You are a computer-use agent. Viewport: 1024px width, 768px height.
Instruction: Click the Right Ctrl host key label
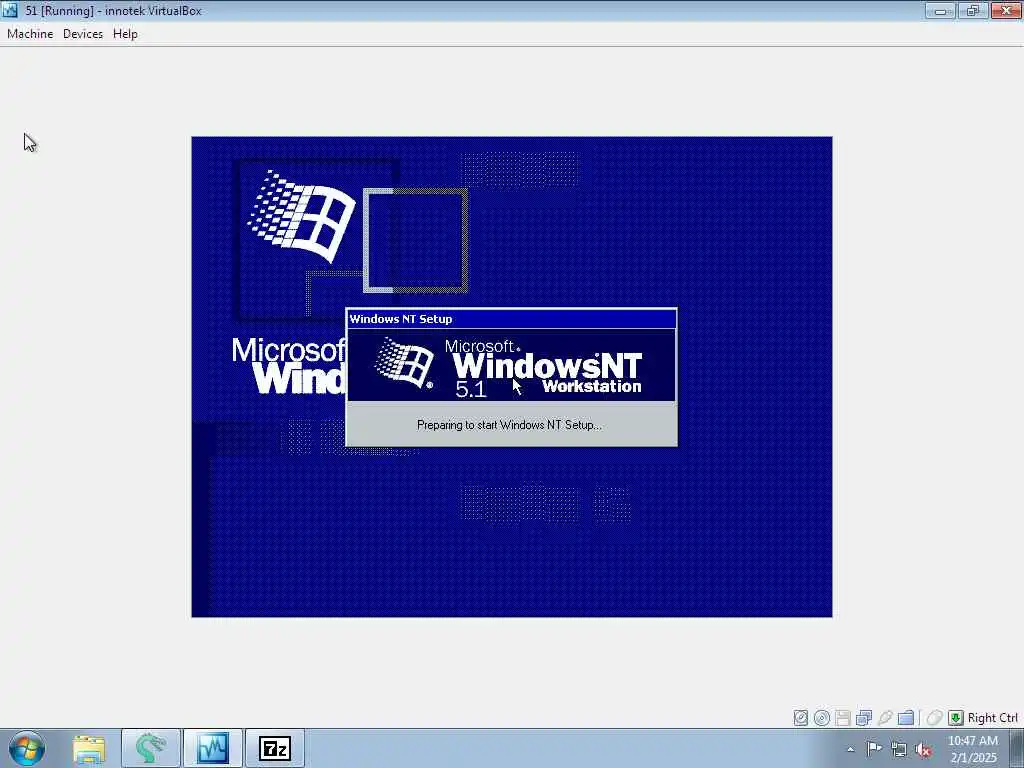pos(993,718)
